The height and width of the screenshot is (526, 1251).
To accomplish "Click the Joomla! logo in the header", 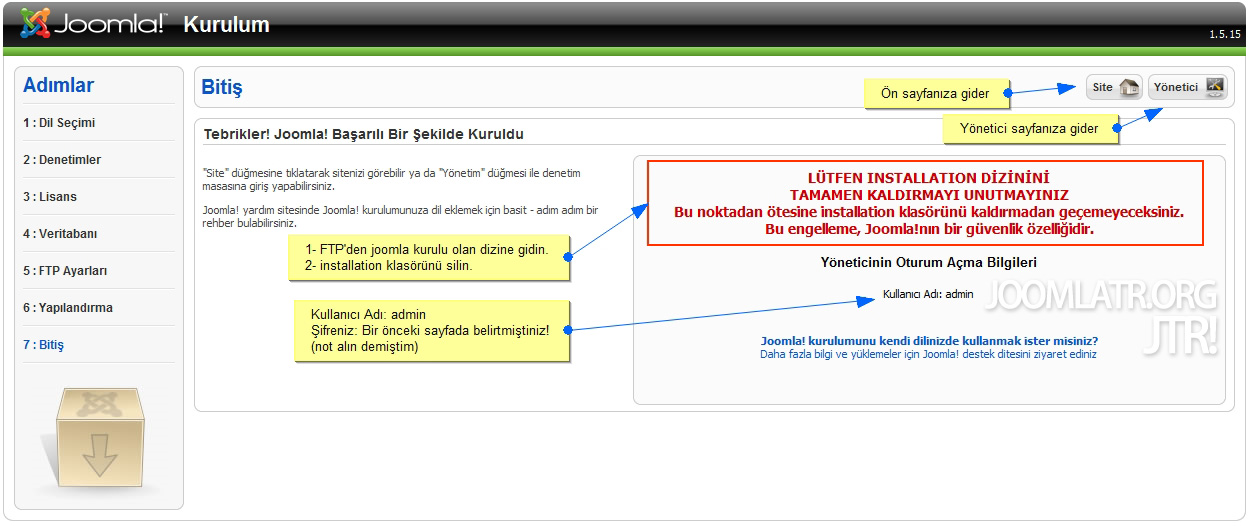I will (x=93, y=24).
